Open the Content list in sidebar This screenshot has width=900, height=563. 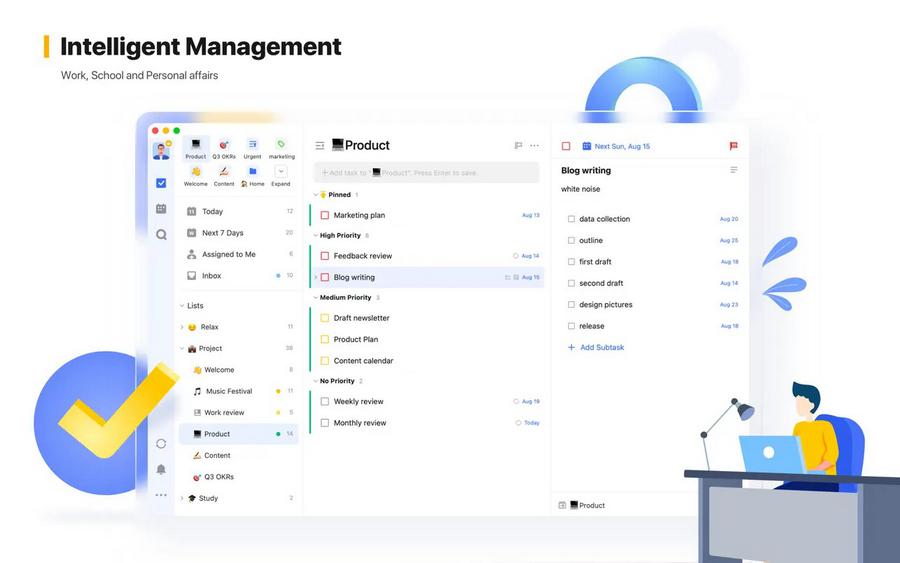pyautogui.click(x=239, y=456)
